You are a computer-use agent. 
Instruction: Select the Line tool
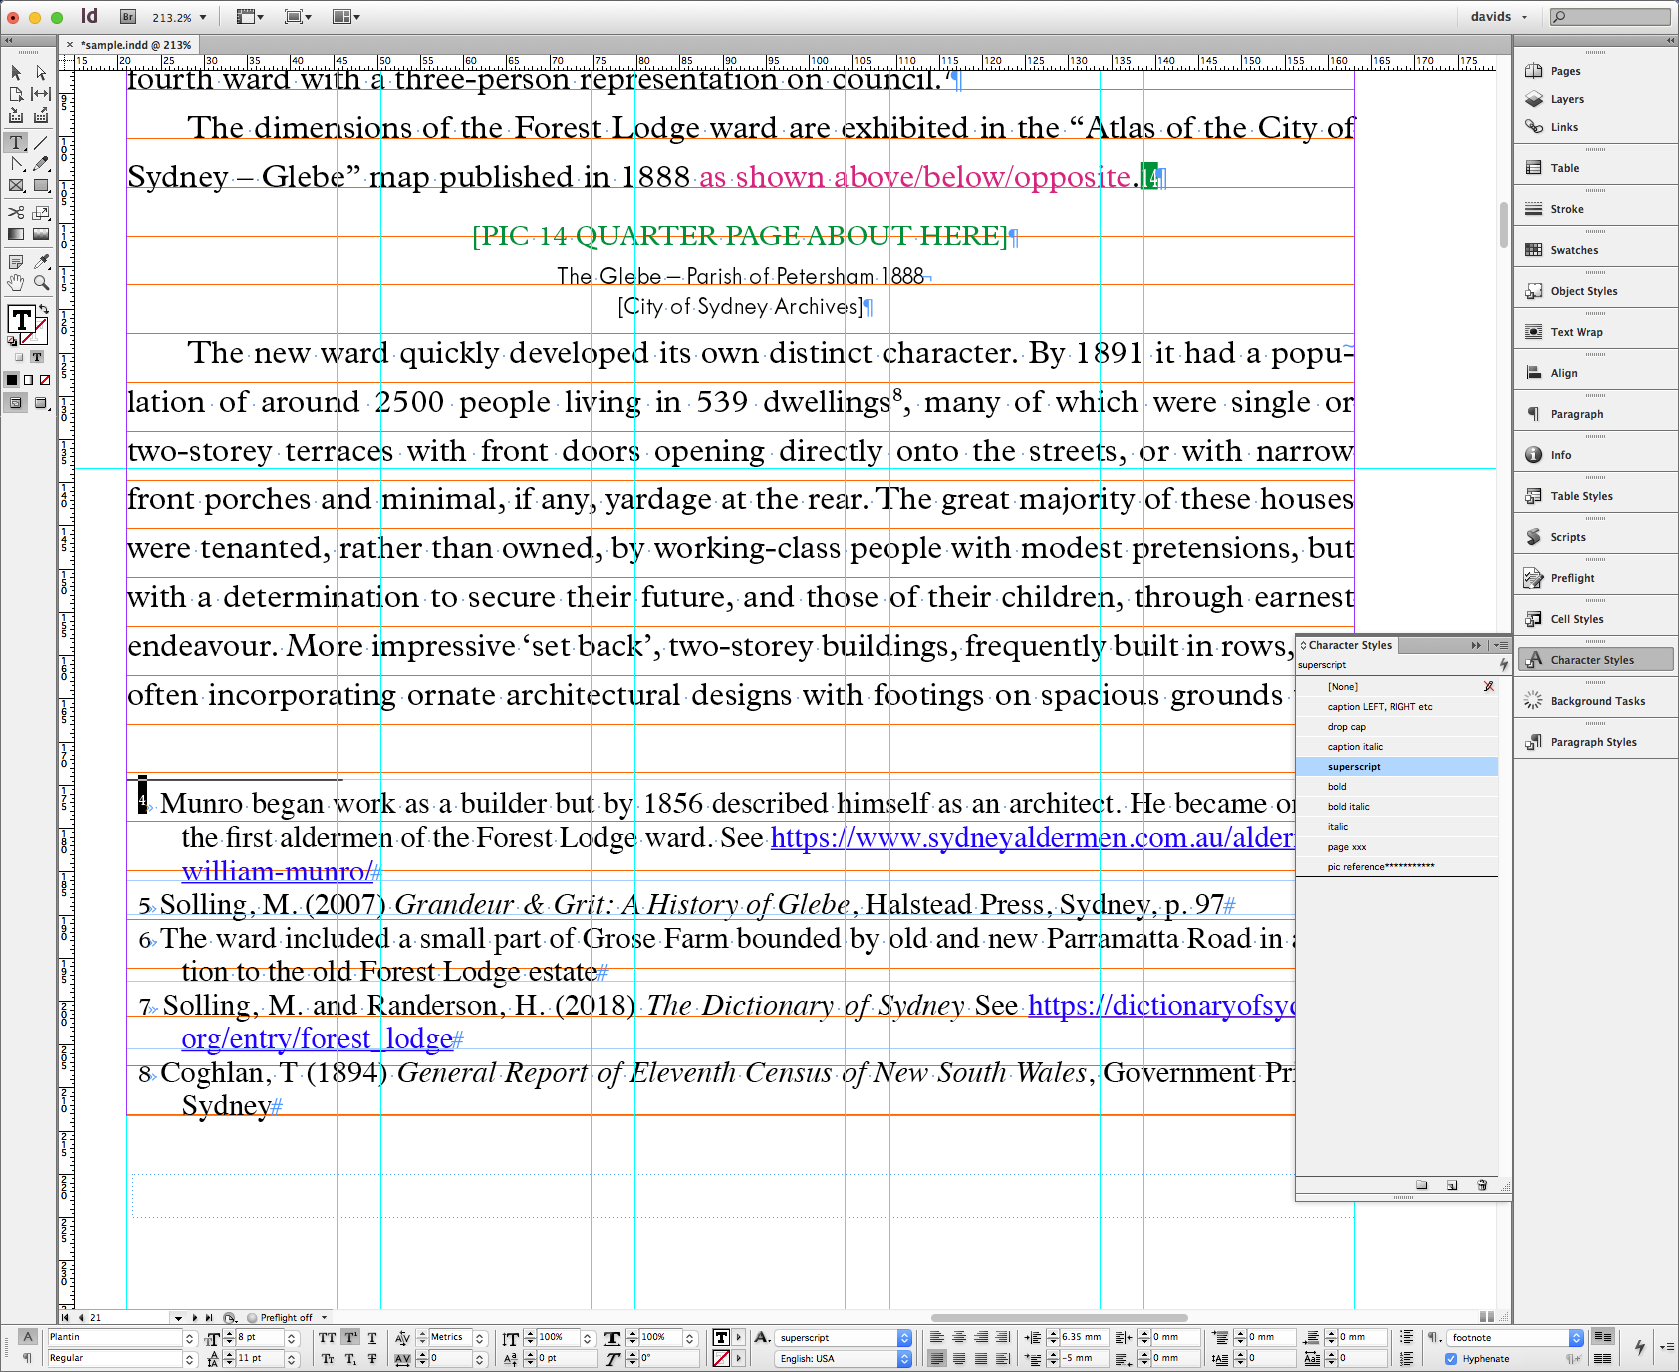41,143
